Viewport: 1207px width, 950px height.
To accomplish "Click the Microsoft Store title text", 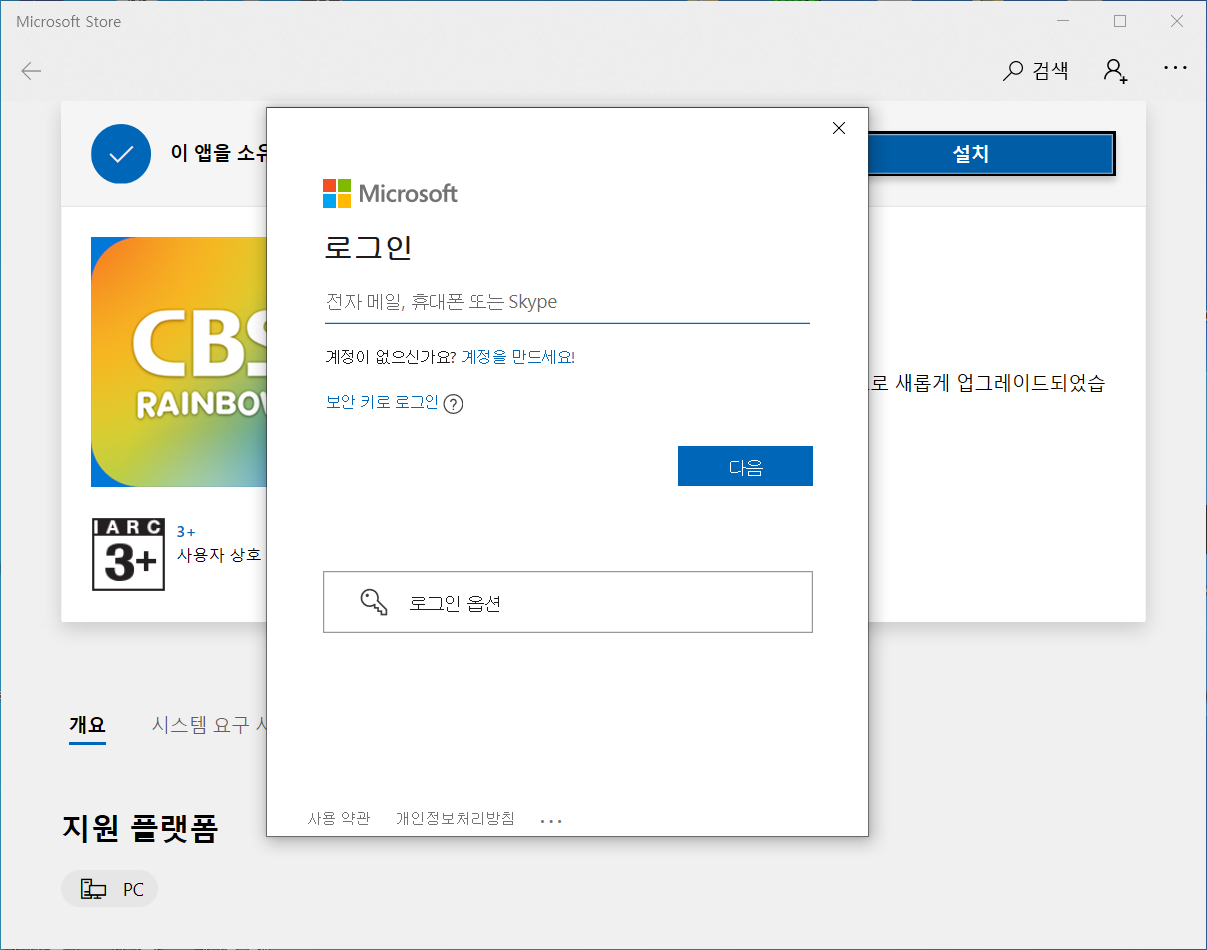I will pos(68,22).
